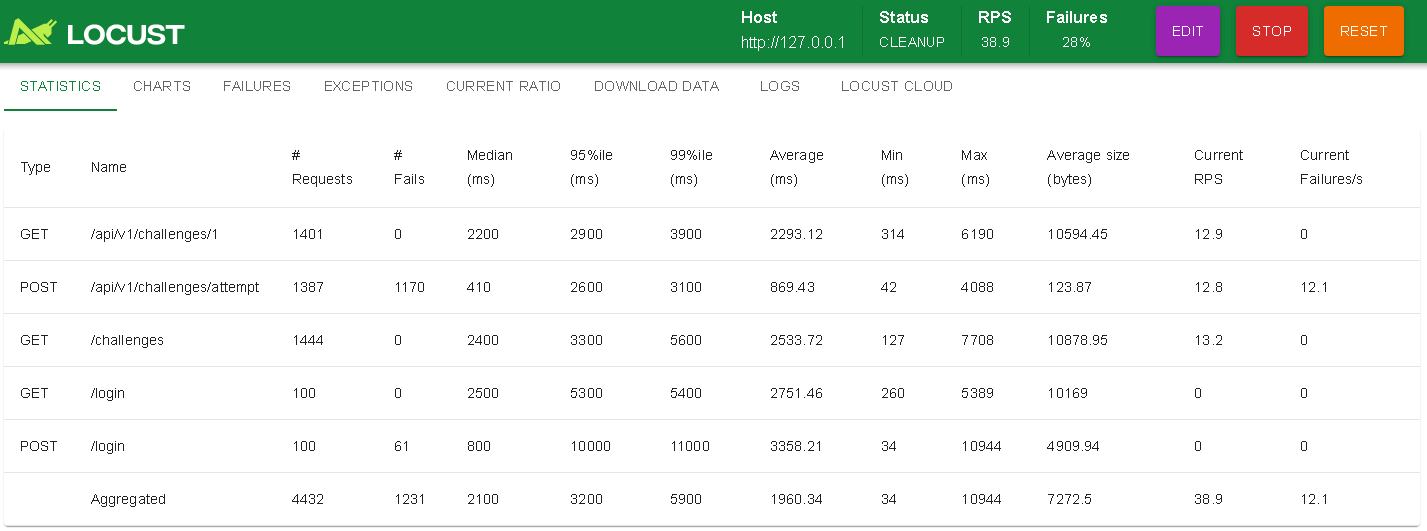Reset the statistics with Reset button
Viewport: 1427px width, 531px height.
(x=1364, y=31)
